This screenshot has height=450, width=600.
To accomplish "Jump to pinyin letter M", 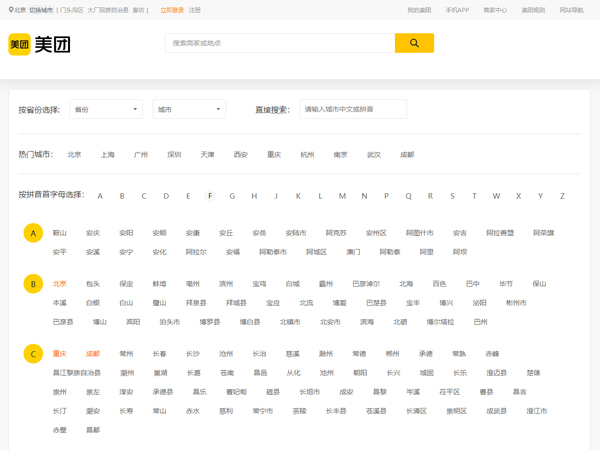I will tap(342, 196).
